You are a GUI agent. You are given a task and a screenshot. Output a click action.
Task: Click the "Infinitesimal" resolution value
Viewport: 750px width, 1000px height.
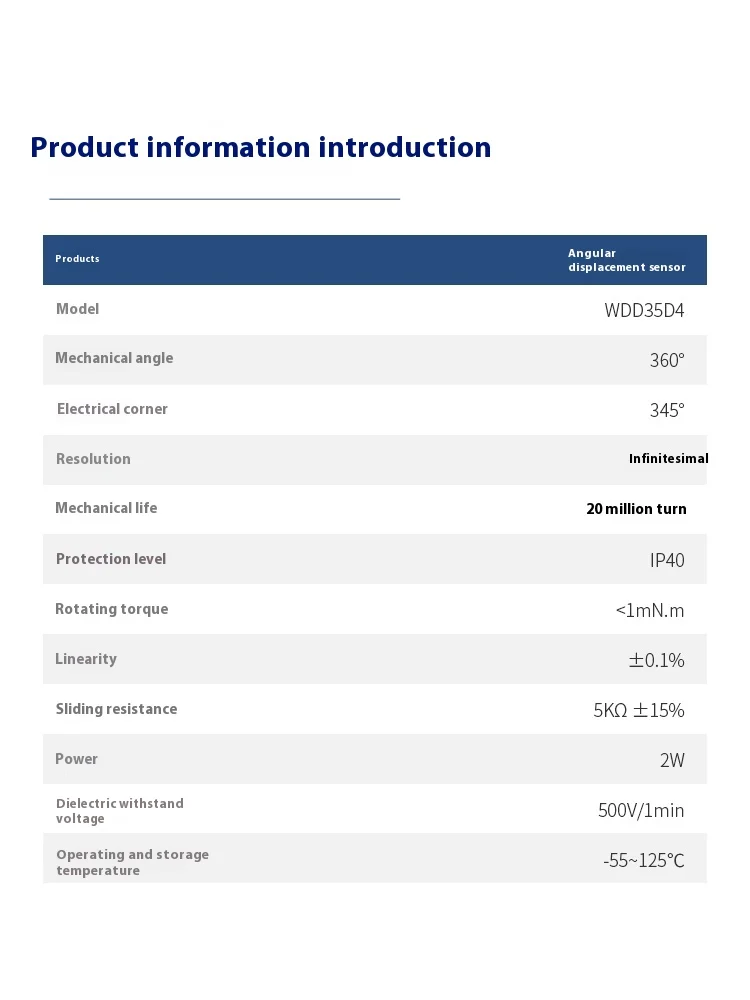point(668,459)
